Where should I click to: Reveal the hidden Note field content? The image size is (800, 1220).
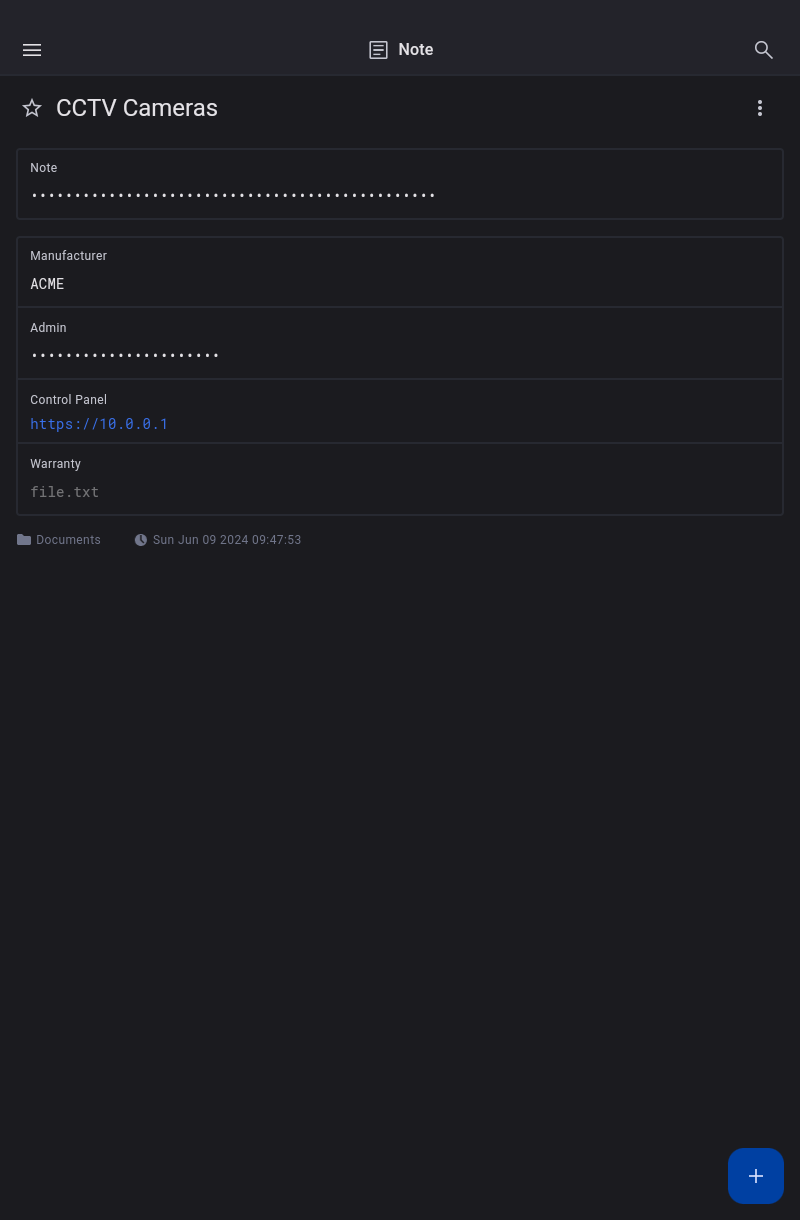[x=233, y=195]
